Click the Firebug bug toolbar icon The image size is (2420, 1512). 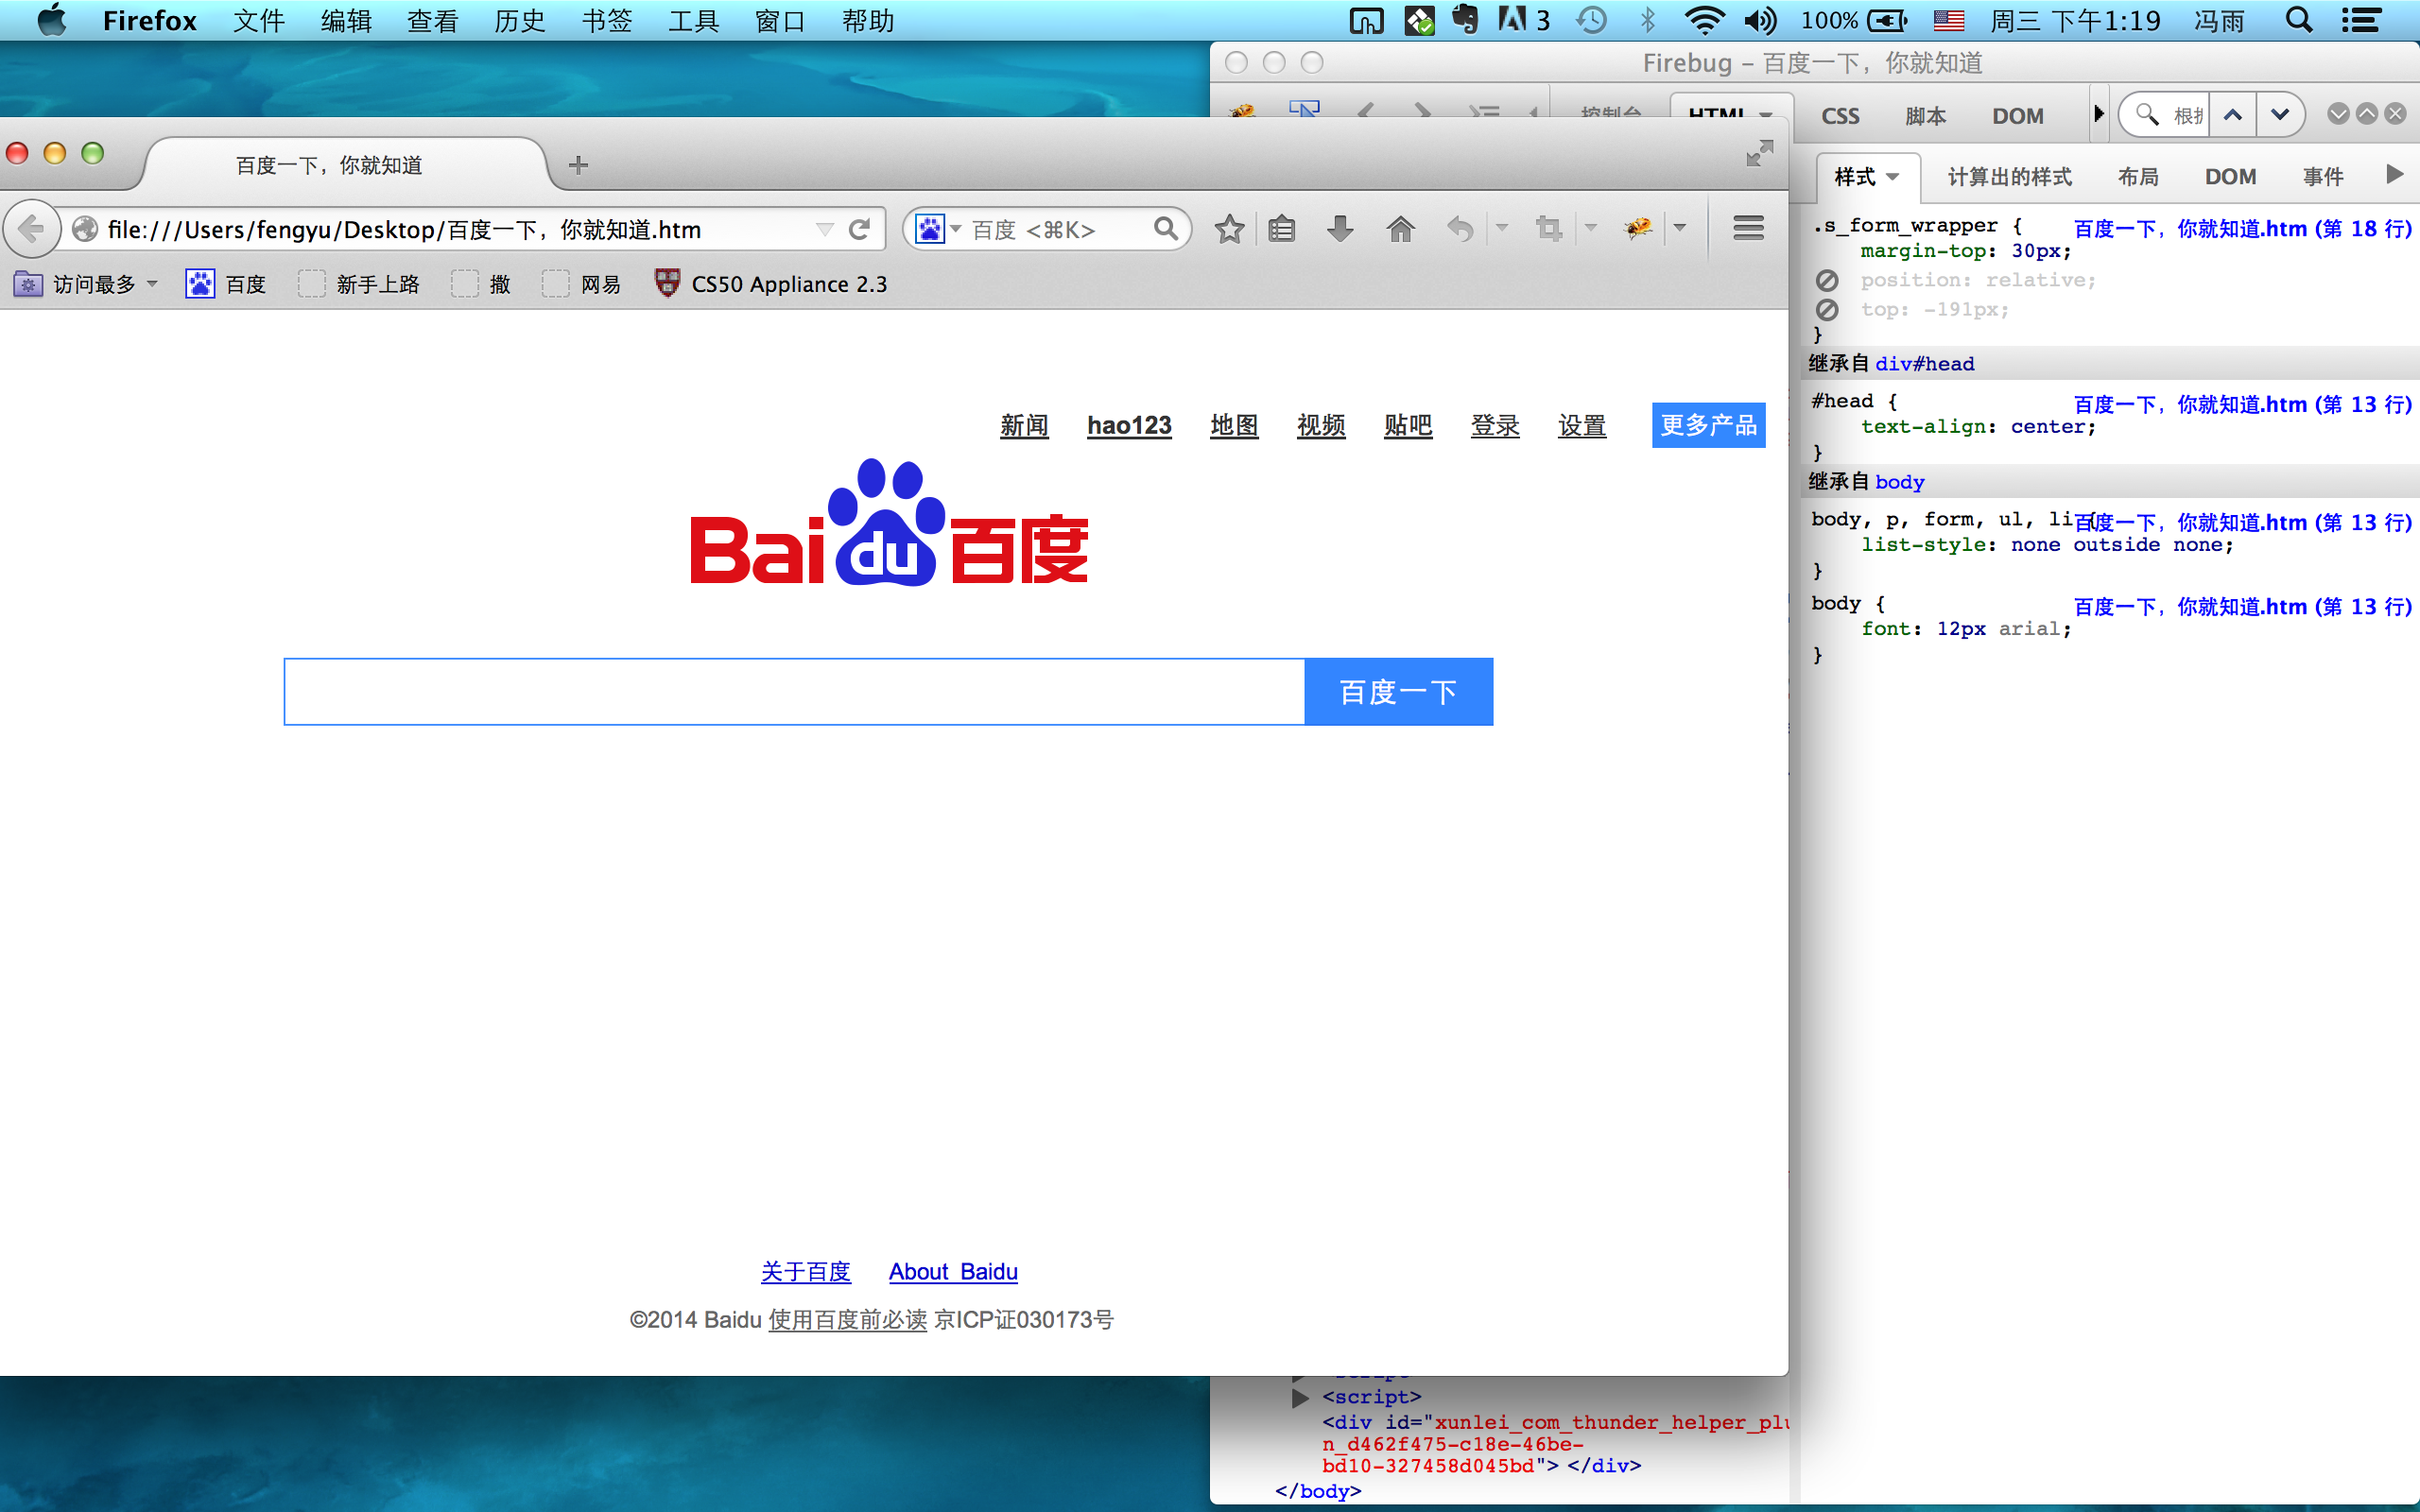1638,229
